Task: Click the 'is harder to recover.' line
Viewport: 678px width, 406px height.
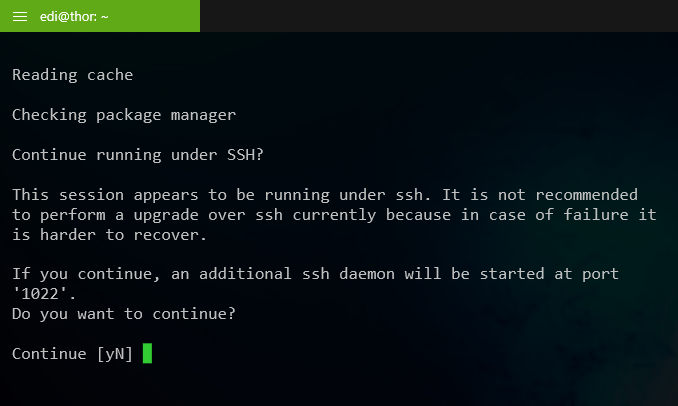Action: (x=109, y=235)
